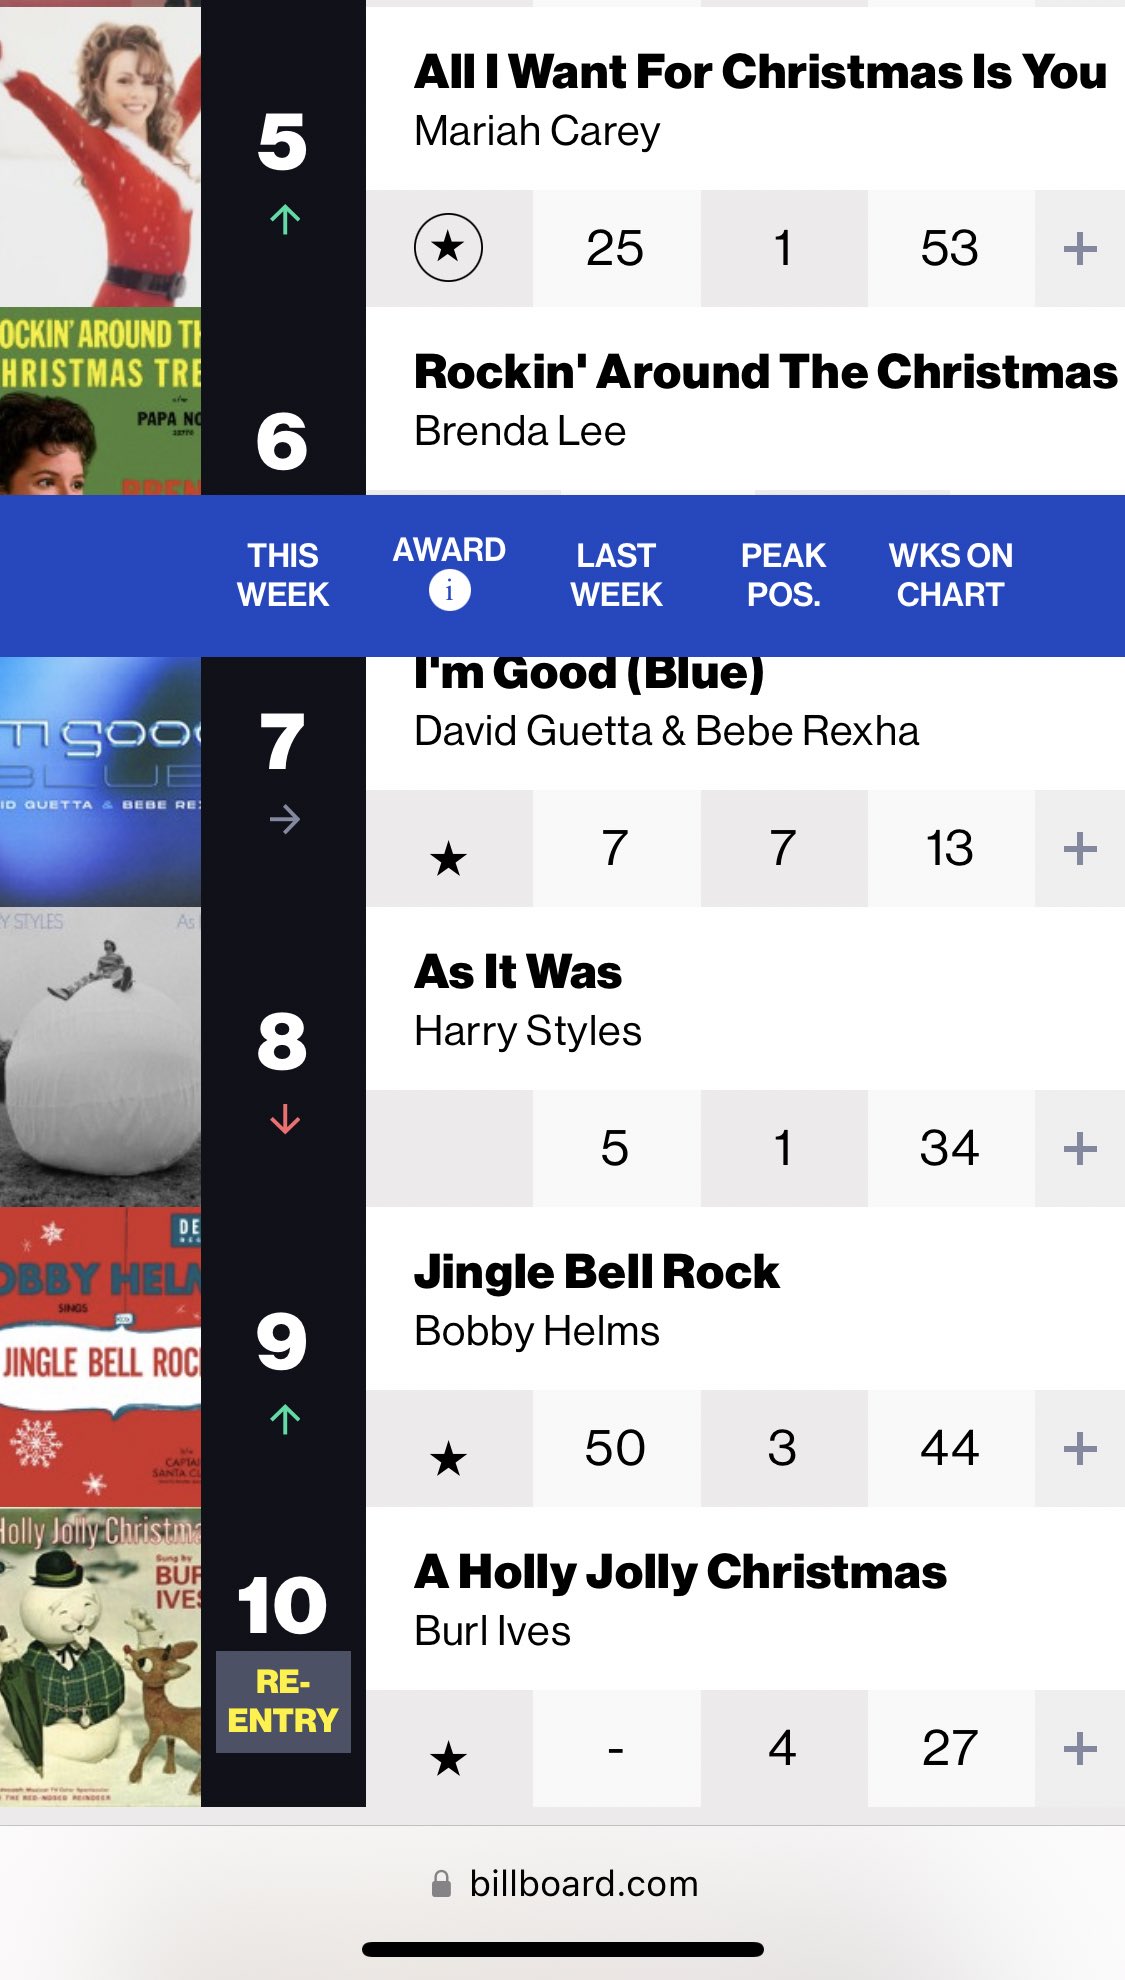Image resolution: width=1125 pixels, height=1980 pixels.
Task: Tap star award icon for Jingle Bell Rock
Action: click(448, 1458)
